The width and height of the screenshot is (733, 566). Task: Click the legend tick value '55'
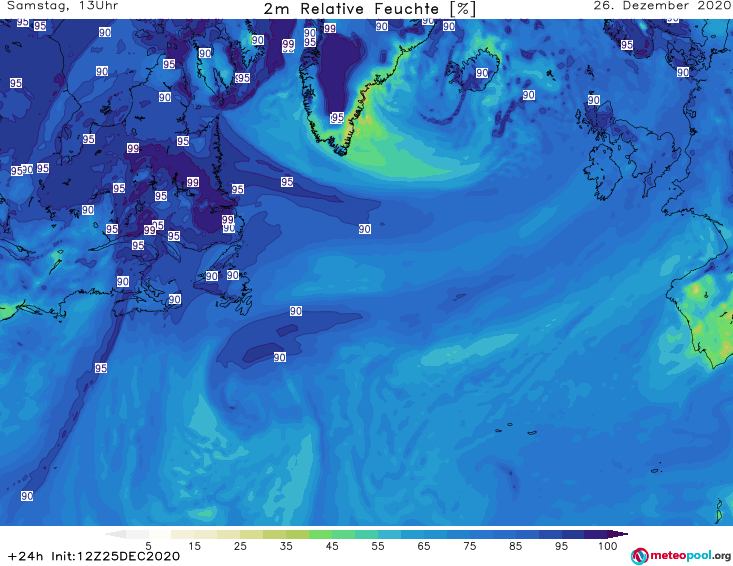[x=377, y=546]
